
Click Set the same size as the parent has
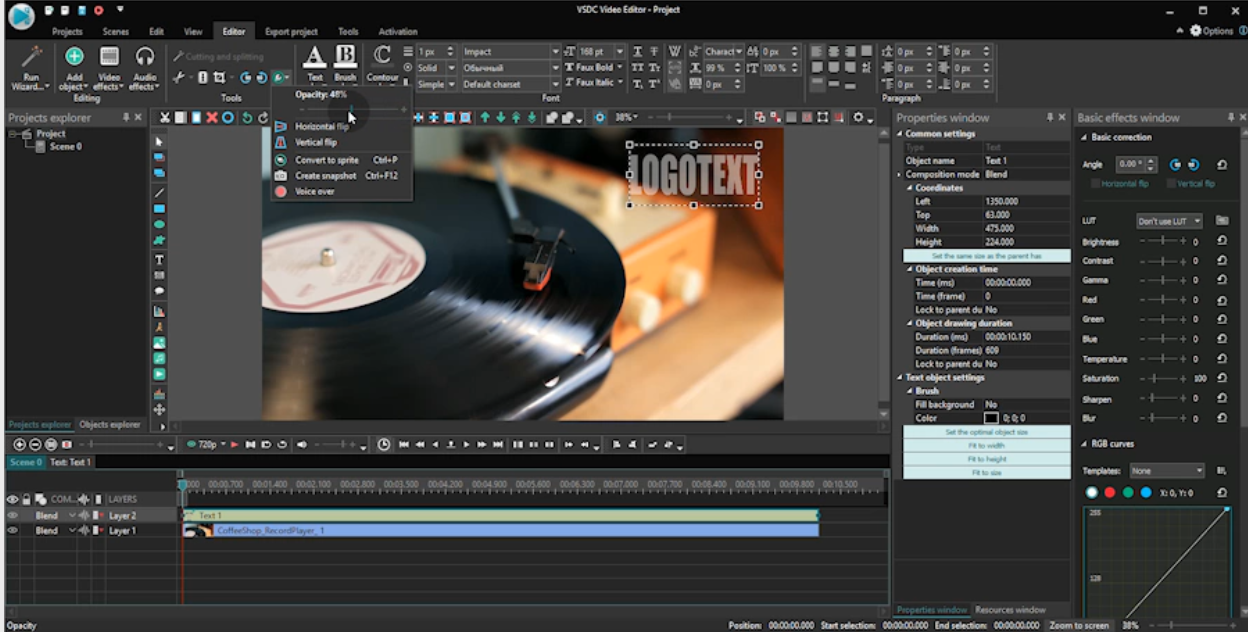click(x=986, y=256)
